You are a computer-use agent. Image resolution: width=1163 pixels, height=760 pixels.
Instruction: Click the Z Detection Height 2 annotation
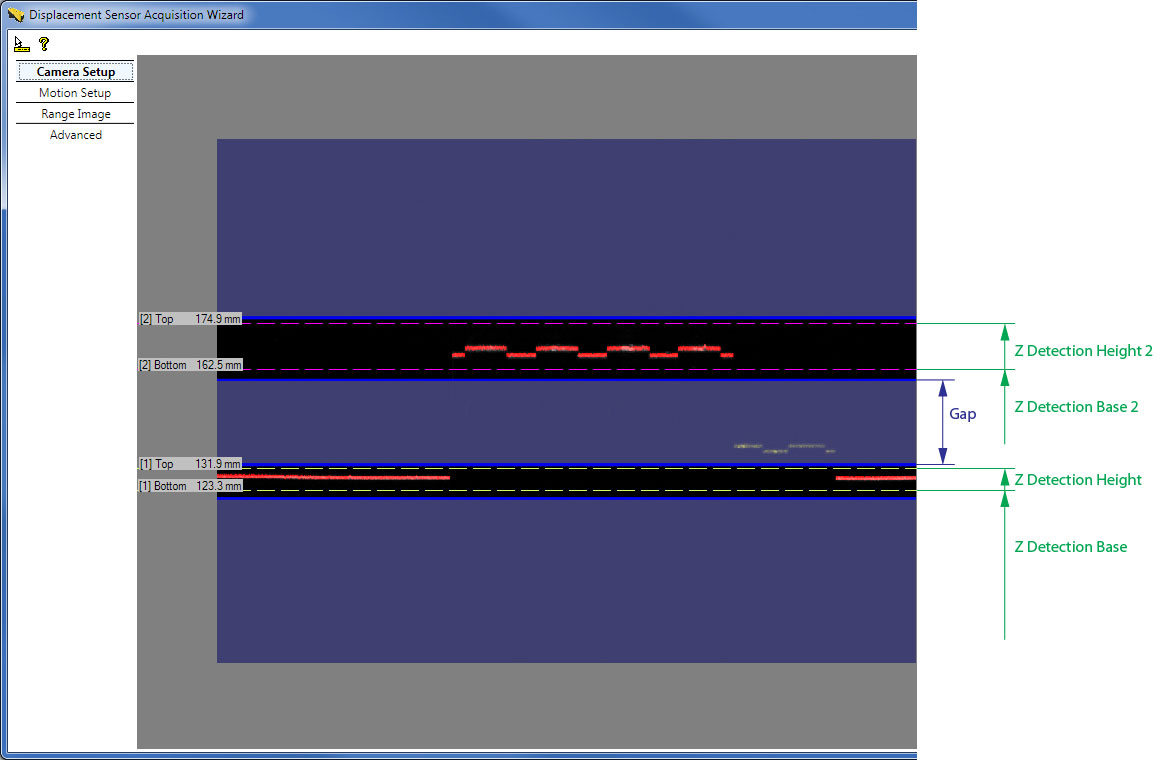pos(1083,350)
